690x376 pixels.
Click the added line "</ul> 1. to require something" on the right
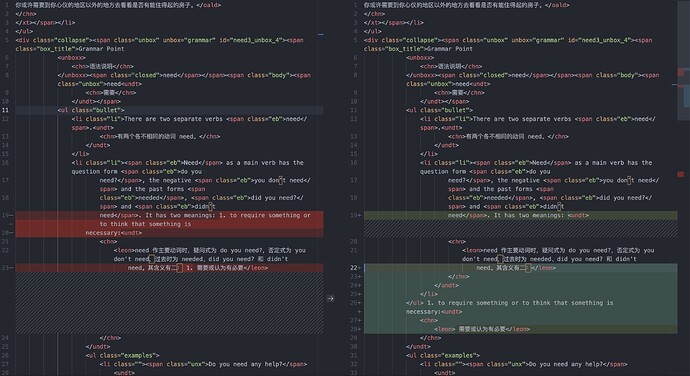[509, 303]
